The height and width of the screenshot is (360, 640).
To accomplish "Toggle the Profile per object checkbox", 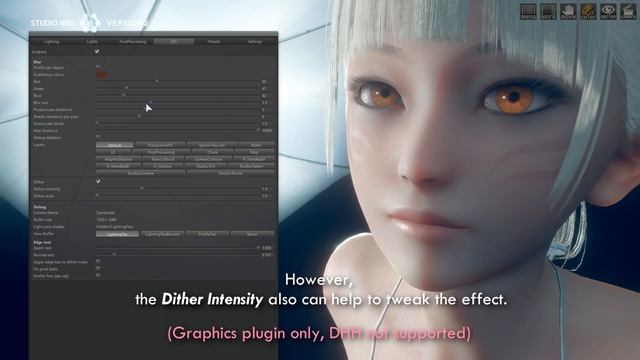I will (x=98, y=67).
